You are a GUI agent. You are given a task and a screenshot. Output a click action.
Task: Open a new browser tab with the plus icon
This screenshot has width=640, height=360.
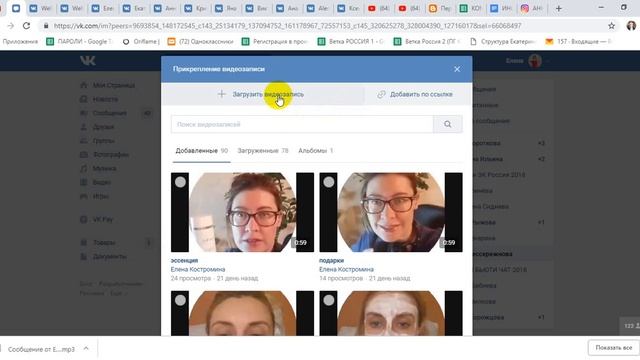point(558,8)
